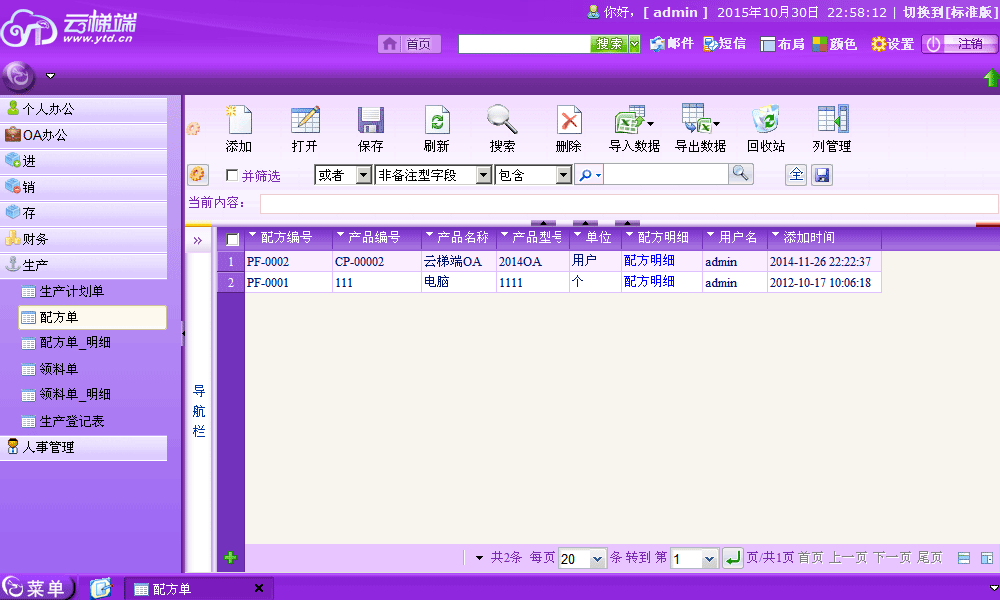Click the 当前内容 text field
The width and height of the screenshot is (1000, 600).
629,203
